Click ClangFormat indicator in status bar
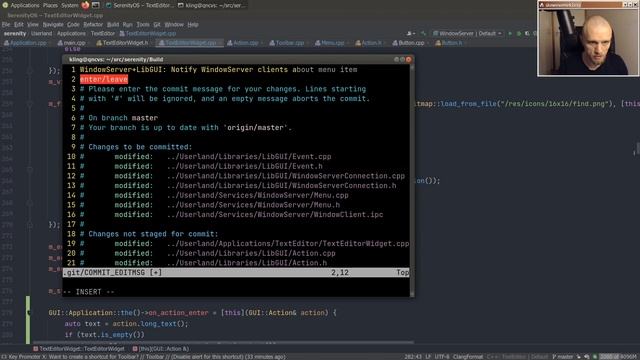This screenshot has width=640, height=360. click(468, 357)
